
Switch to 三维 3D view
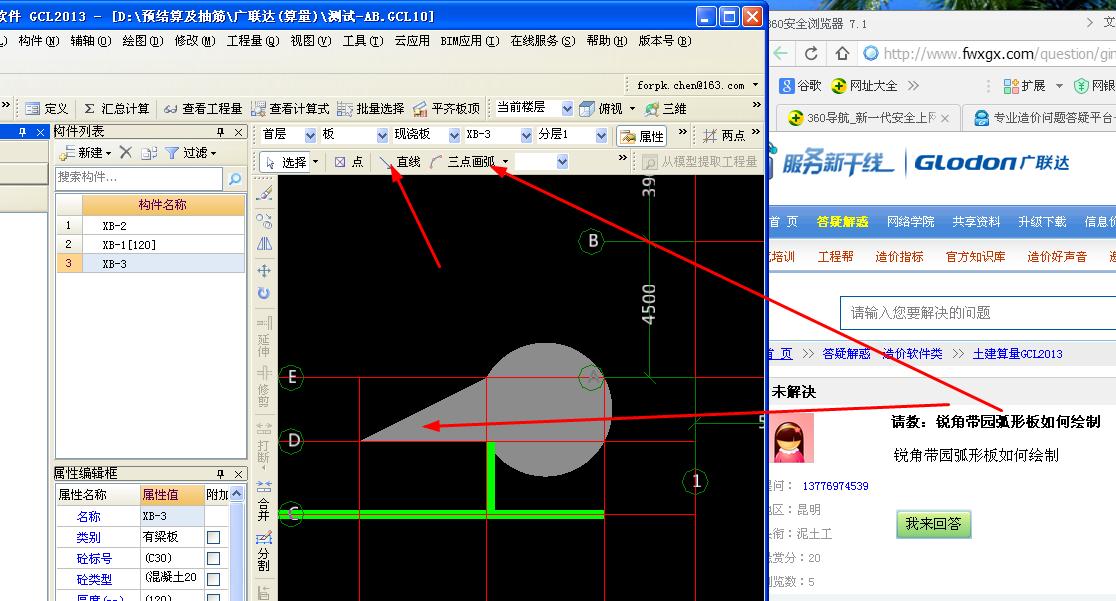[665, 109]
